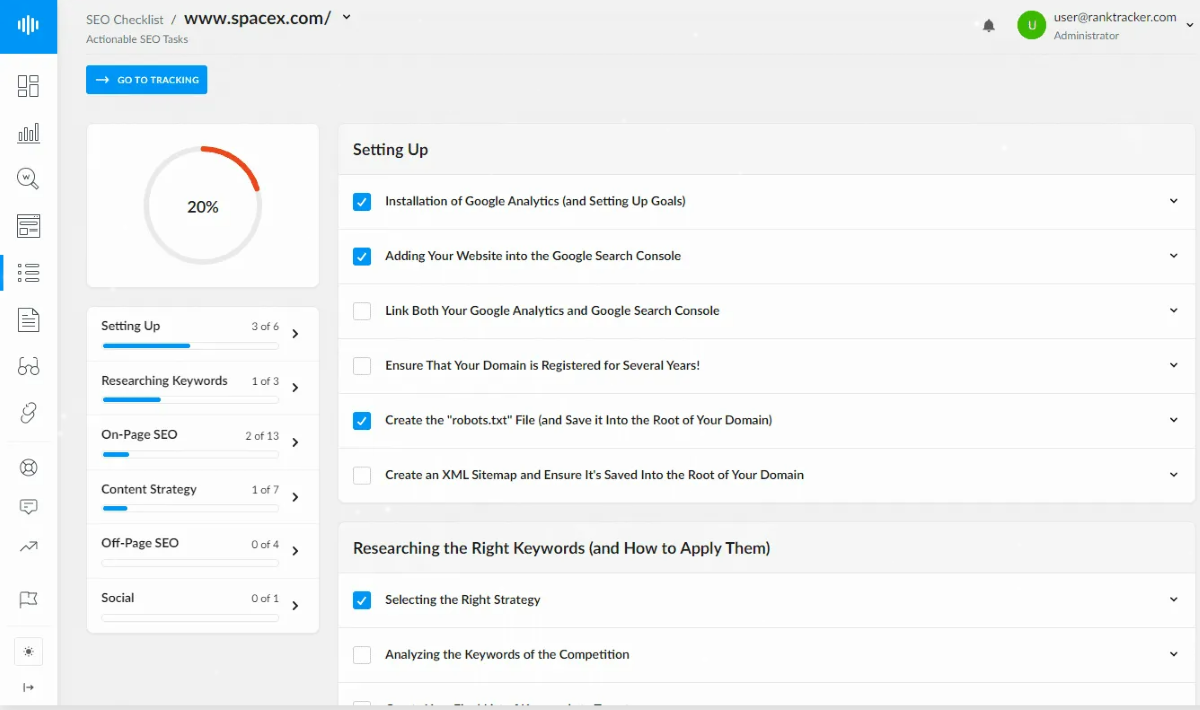Viewport: 1200px width, 710px height.
Task: Click user@ranktracker.com account name
Action: (1115, 17)
